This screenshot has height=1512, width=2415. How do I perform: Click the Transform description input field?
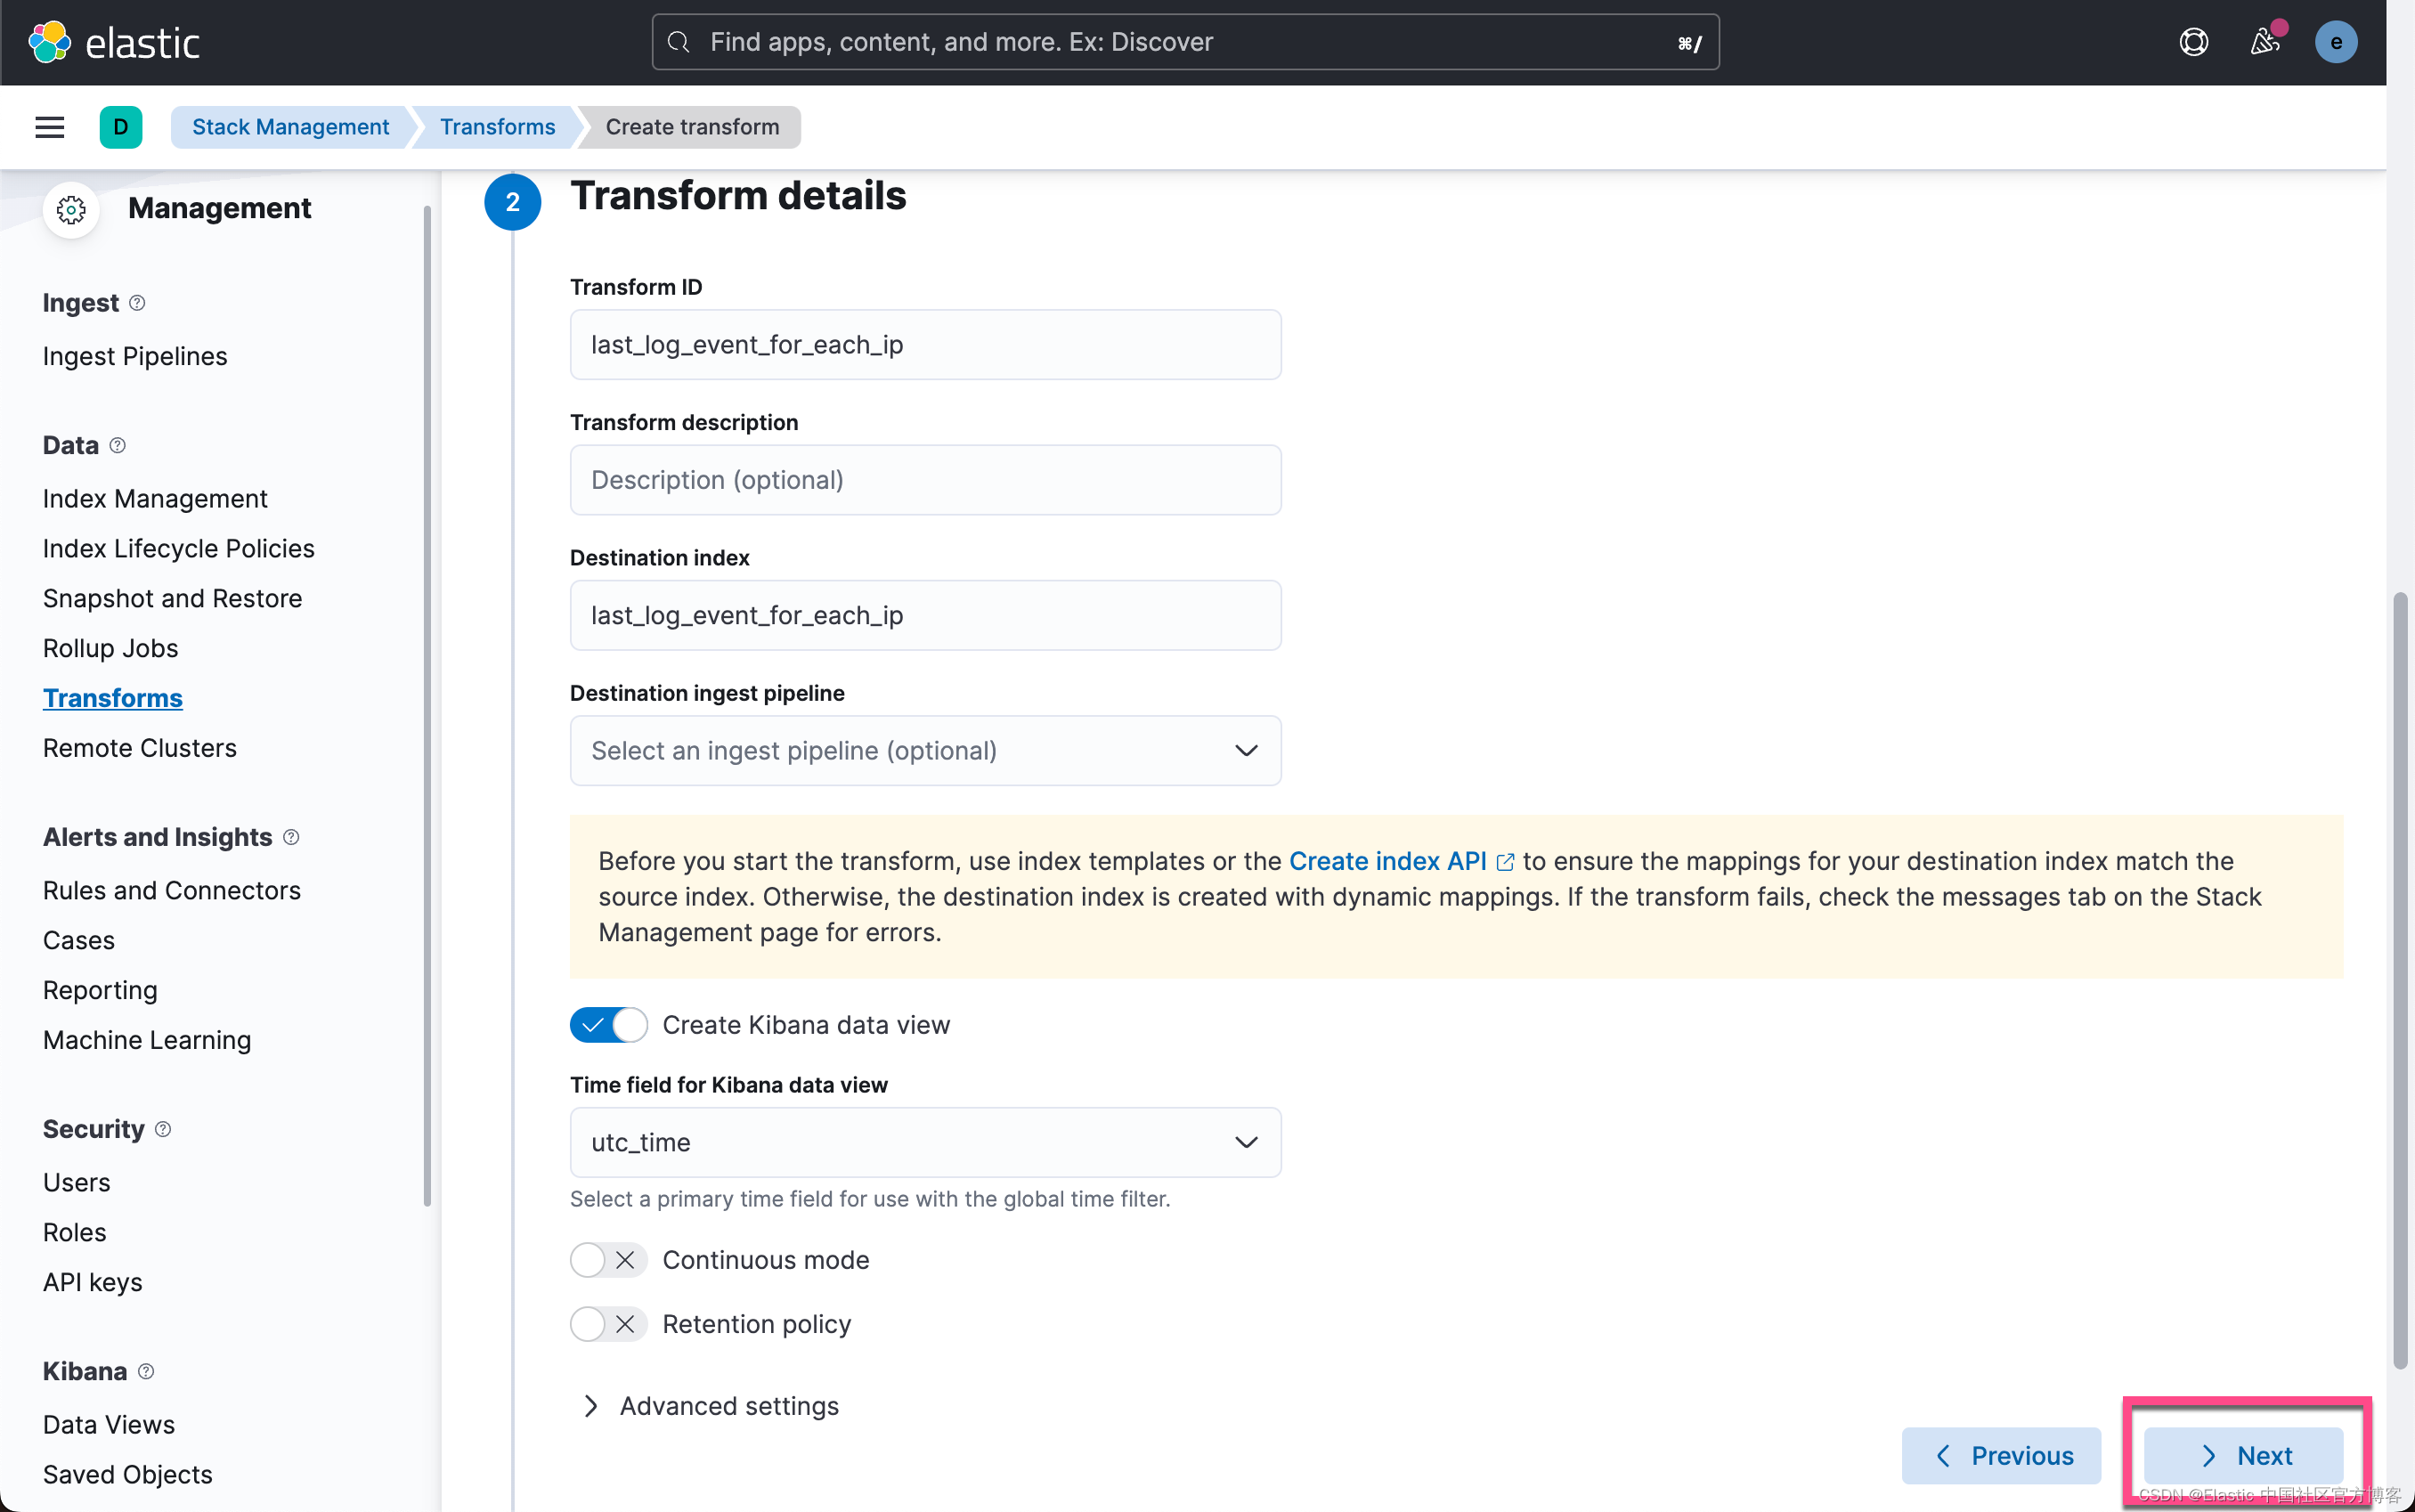[925, 480]
